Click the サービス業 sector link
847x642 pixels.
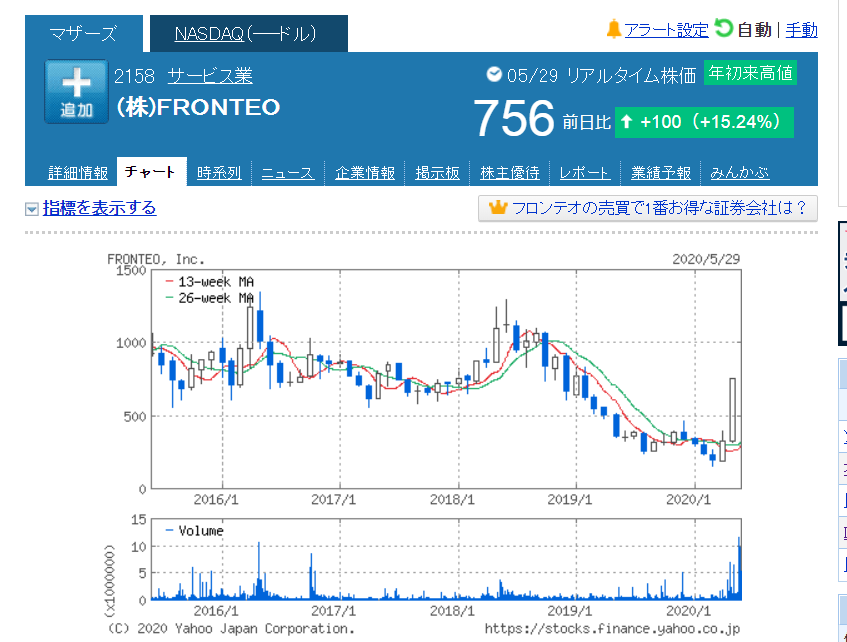click(210, 76)
